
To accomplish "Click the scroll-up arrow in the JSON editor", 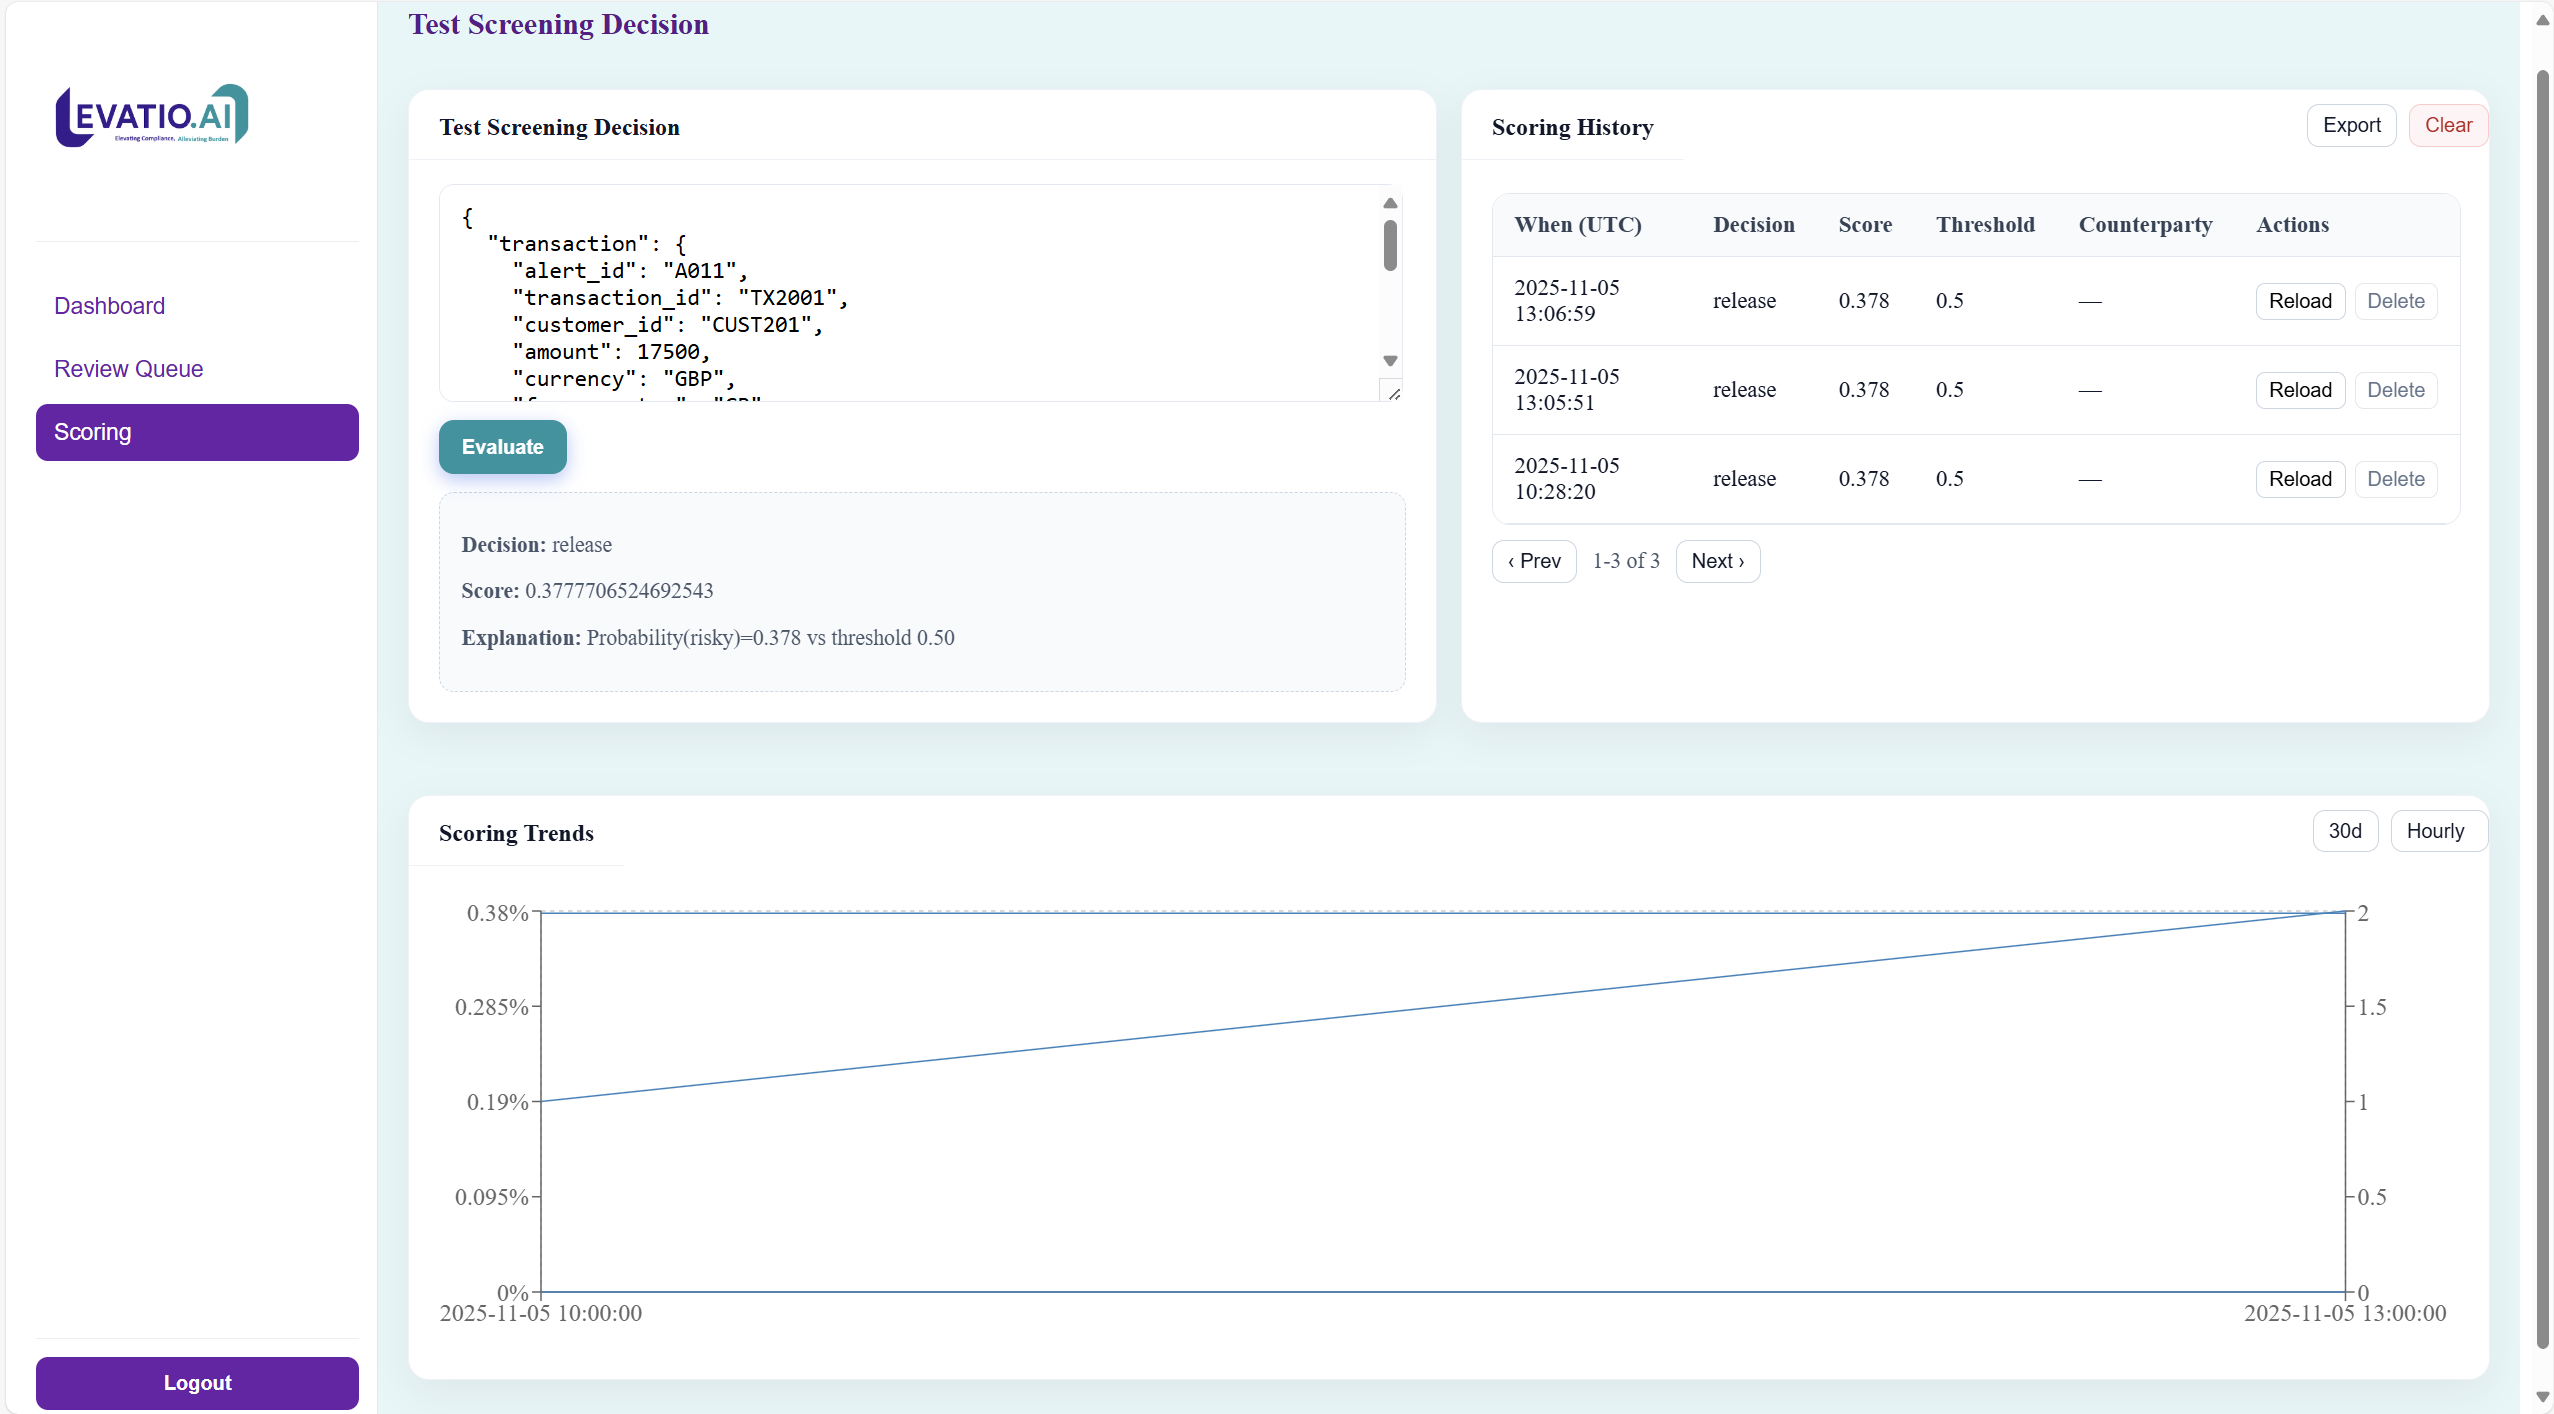I will tap(1390, 203).
